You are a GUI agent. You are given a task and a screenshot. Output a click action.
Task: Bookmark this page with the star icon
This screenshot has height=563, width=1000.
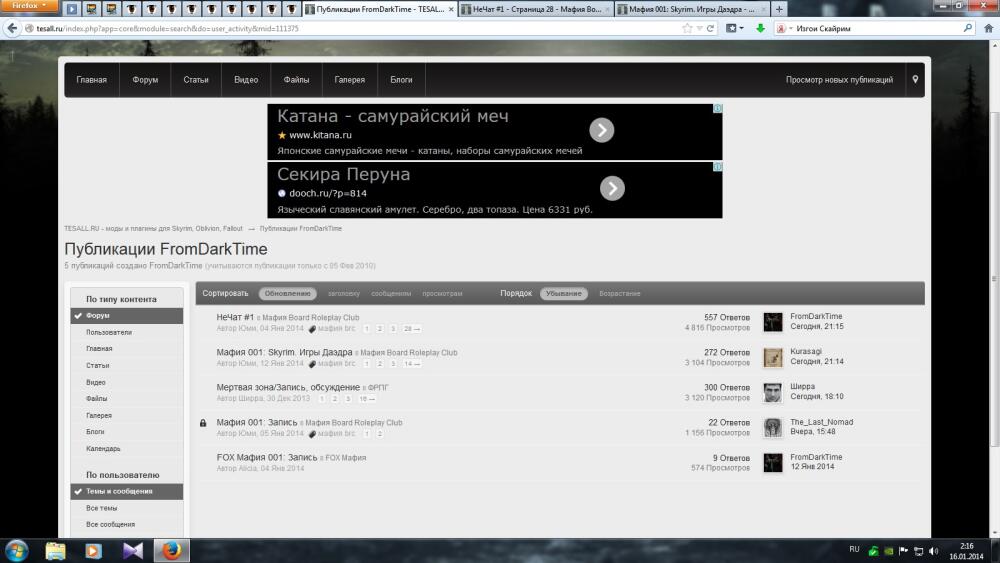[687, 28]
